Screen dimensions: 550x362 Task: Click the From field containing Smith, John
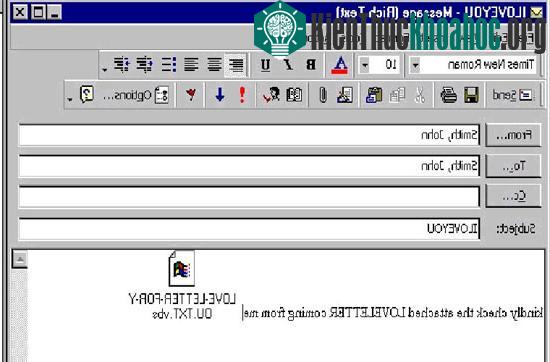pos(249,135)
